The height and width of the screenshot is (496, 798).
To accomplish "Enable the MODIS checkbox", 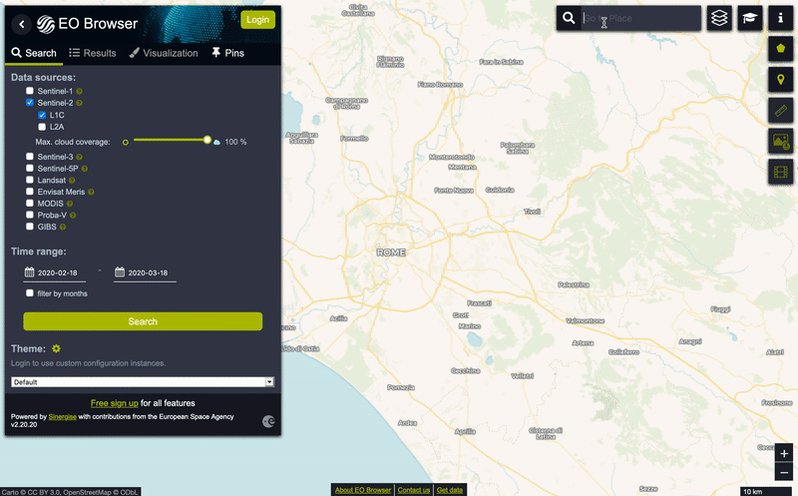I will point(30,203).
